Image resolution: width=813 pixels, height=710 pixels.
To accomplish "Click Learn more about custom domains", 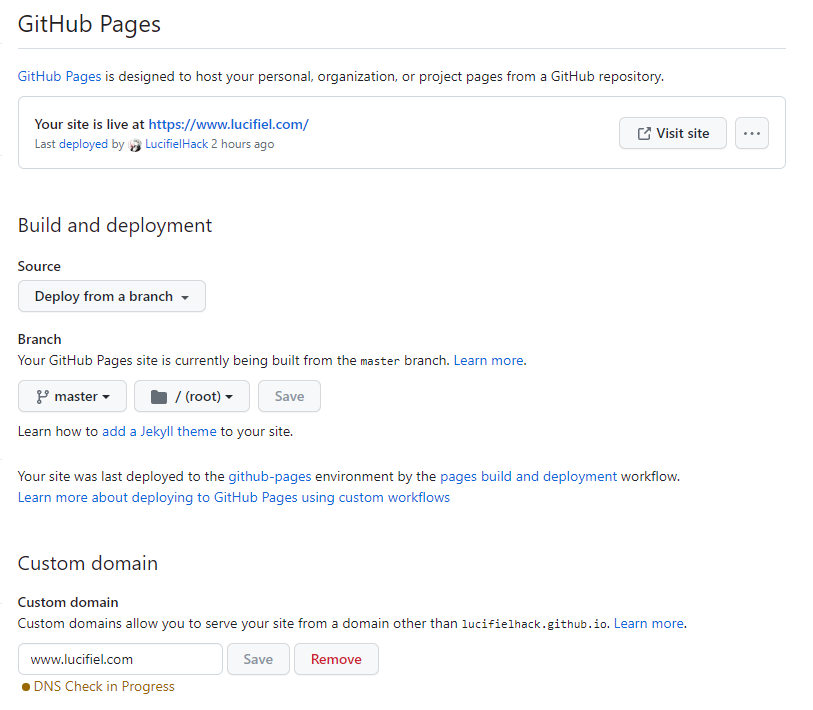I will click(x=649, y=623).
